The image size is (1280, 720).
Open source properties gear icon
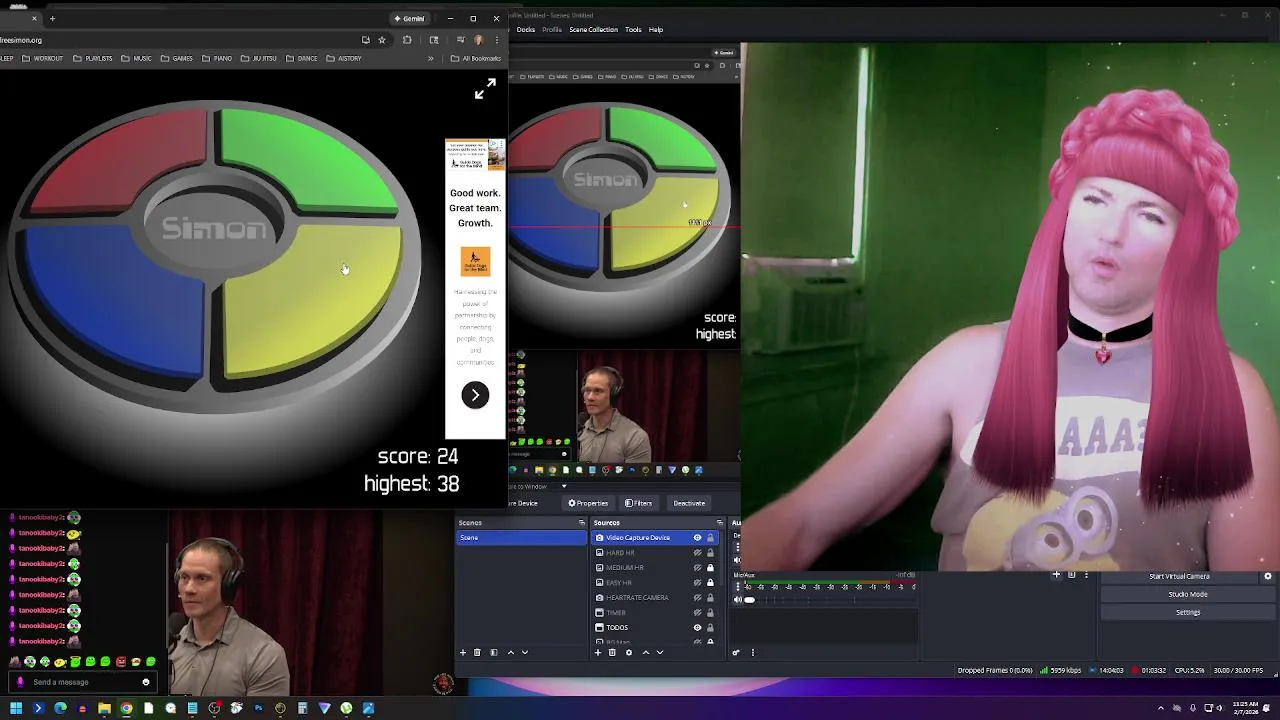(628, 652)
